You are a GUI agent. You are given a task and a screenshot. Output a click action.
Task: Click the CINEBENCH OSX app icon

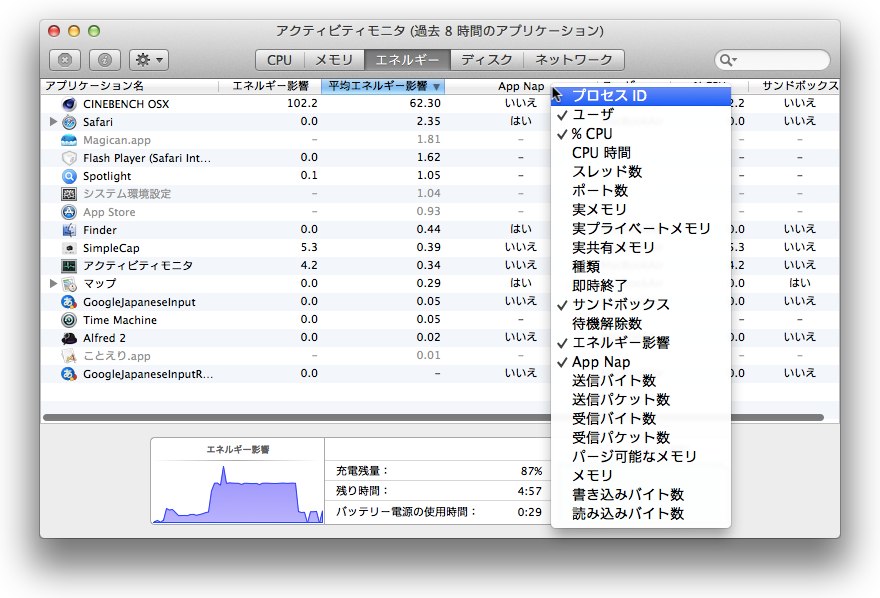[x=69, y=104]
